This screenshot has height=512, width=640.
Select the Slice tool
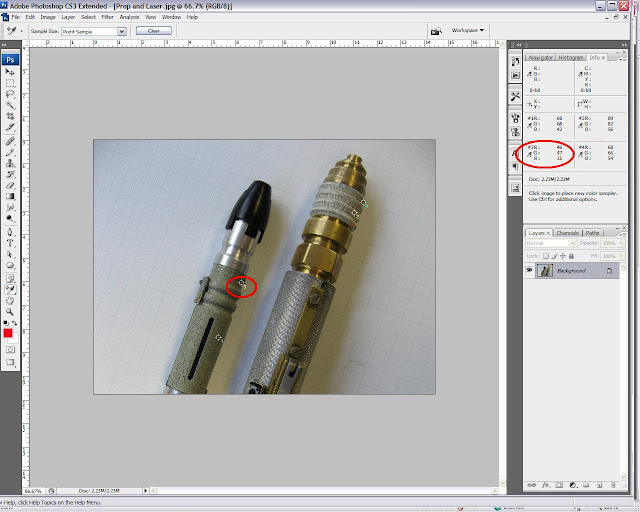(x=10, y=127)
